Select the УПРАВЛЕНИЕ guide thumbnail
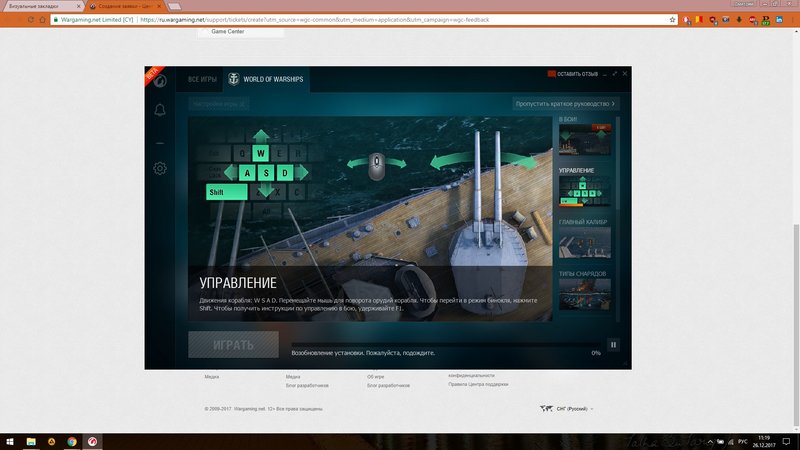This screenshot has height=450, width=800. coord(584,191)
